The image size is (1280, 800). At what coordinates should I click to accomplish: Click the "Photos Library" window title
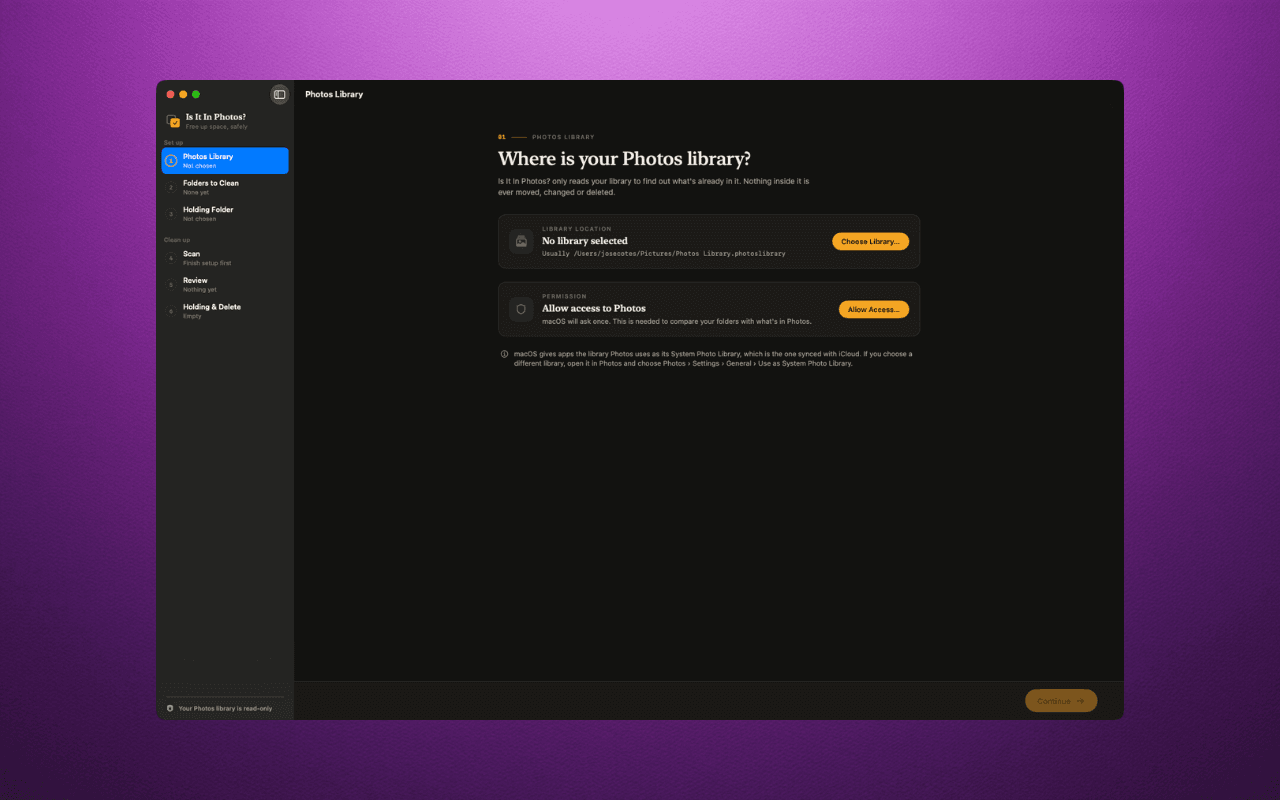(334, 94)
